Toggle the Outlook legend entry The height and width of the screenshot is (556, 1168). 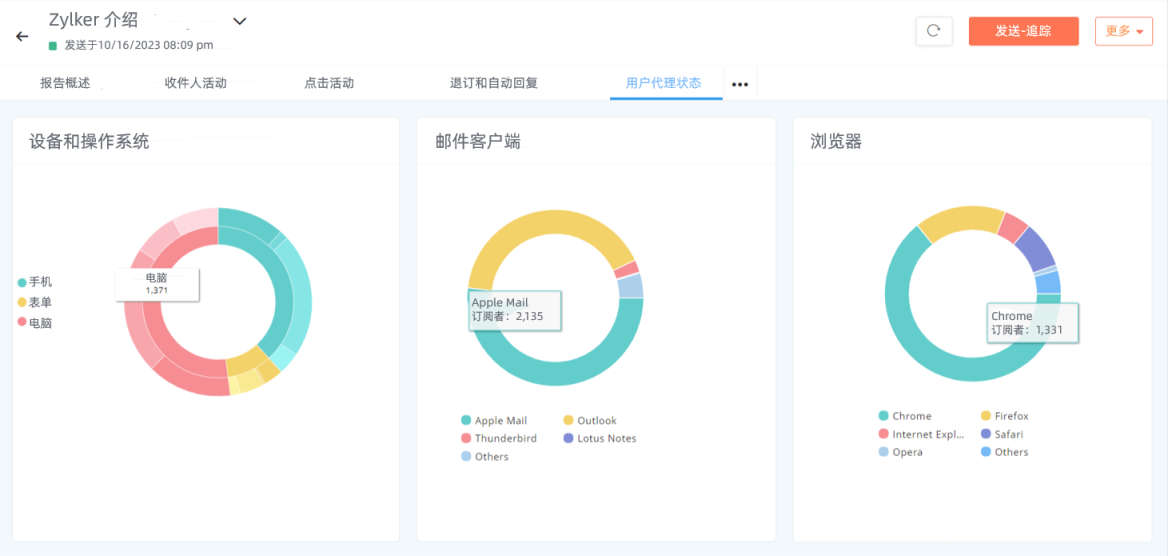[x=590, y=420]
